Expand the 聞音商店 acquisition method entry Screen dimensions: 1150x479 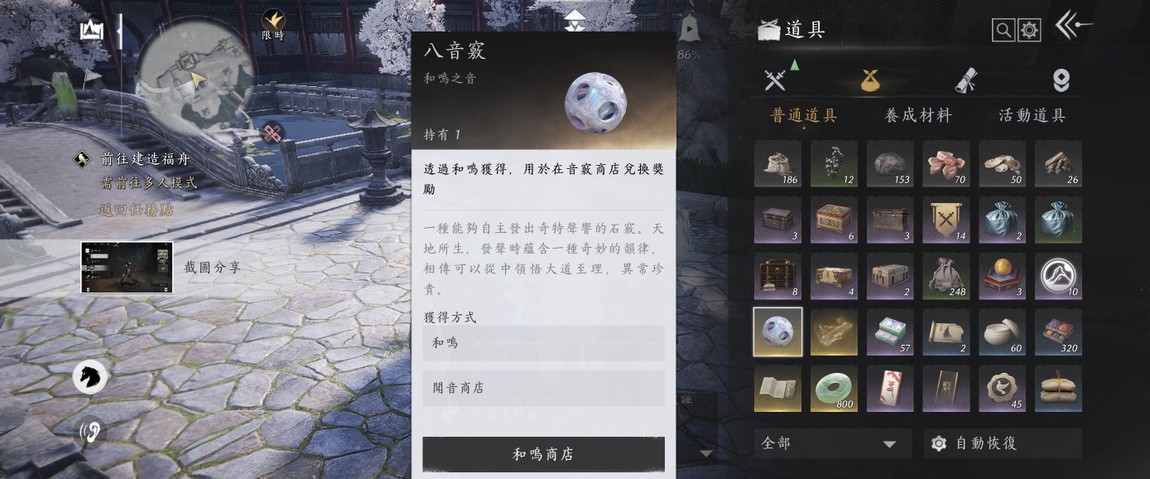click(543, 388)
